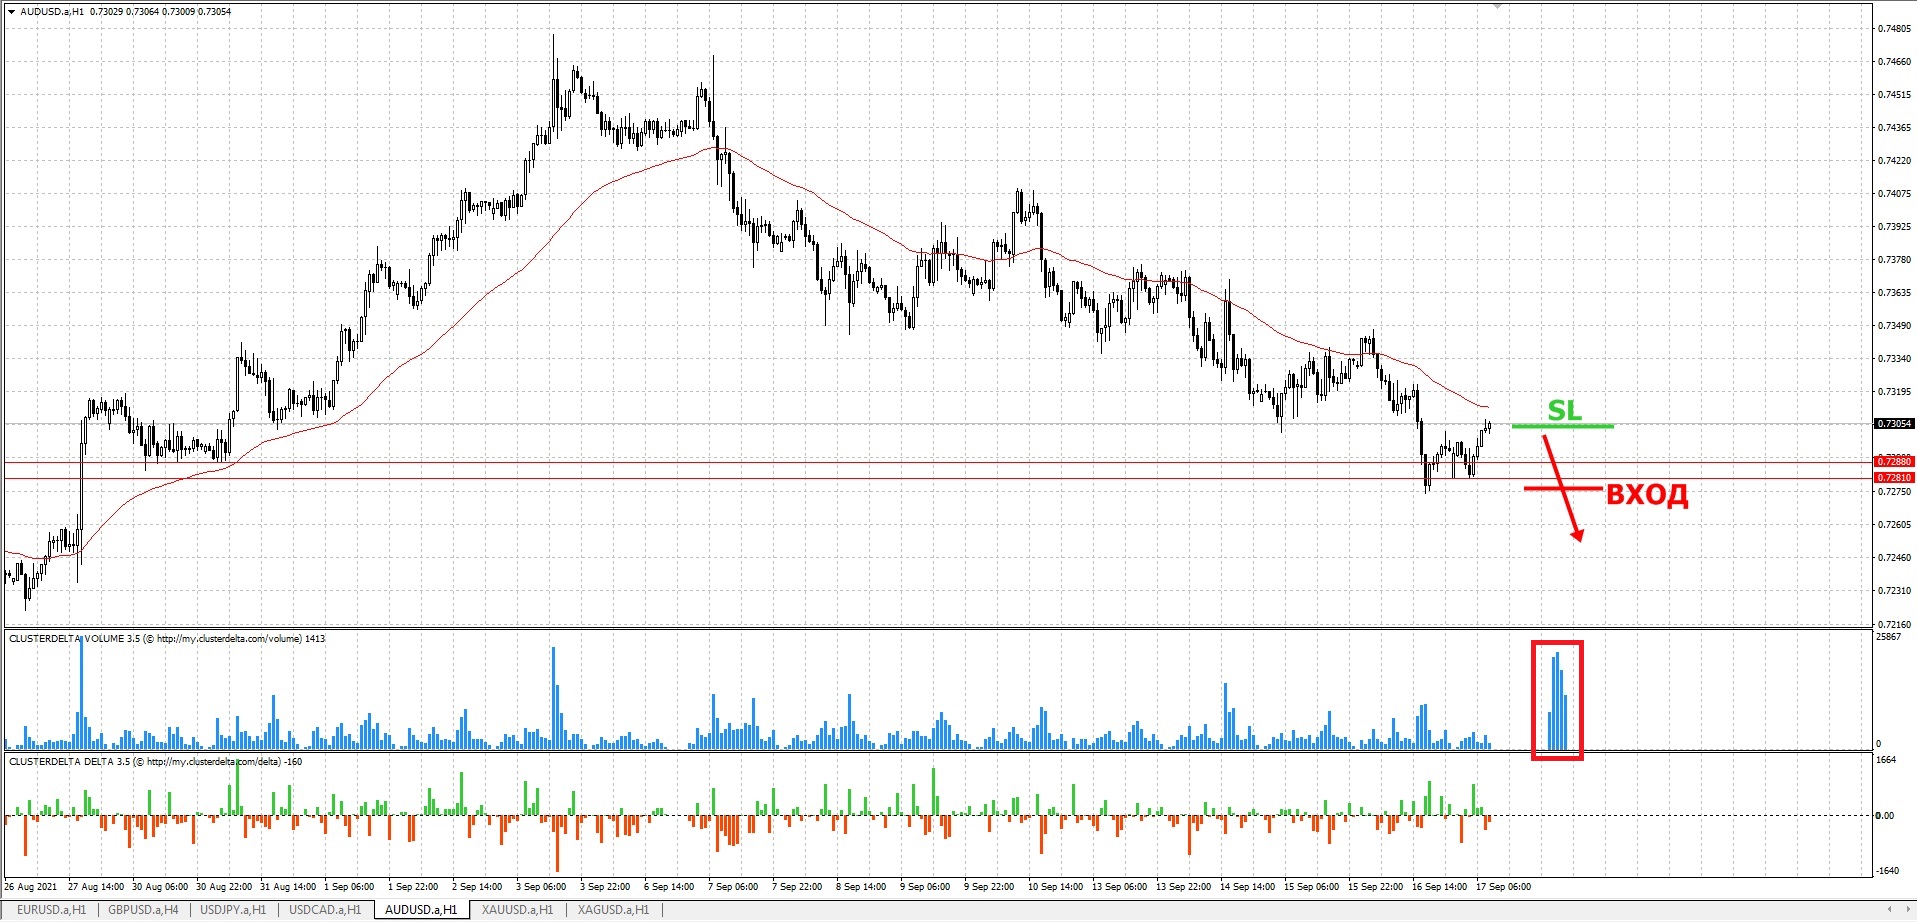The image size is (1917, 922).
Task: Click the red 0.72880 price level label
Action: pos(1894,461)
